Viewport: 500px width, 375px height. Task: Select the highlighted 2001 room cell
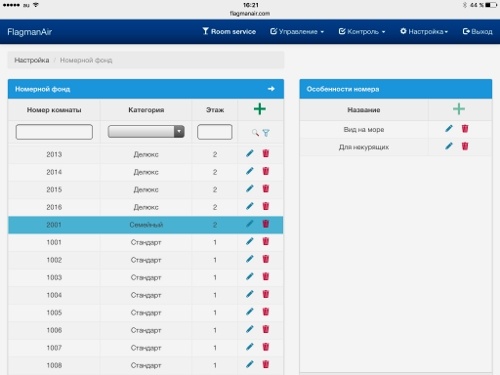(54, 225)
